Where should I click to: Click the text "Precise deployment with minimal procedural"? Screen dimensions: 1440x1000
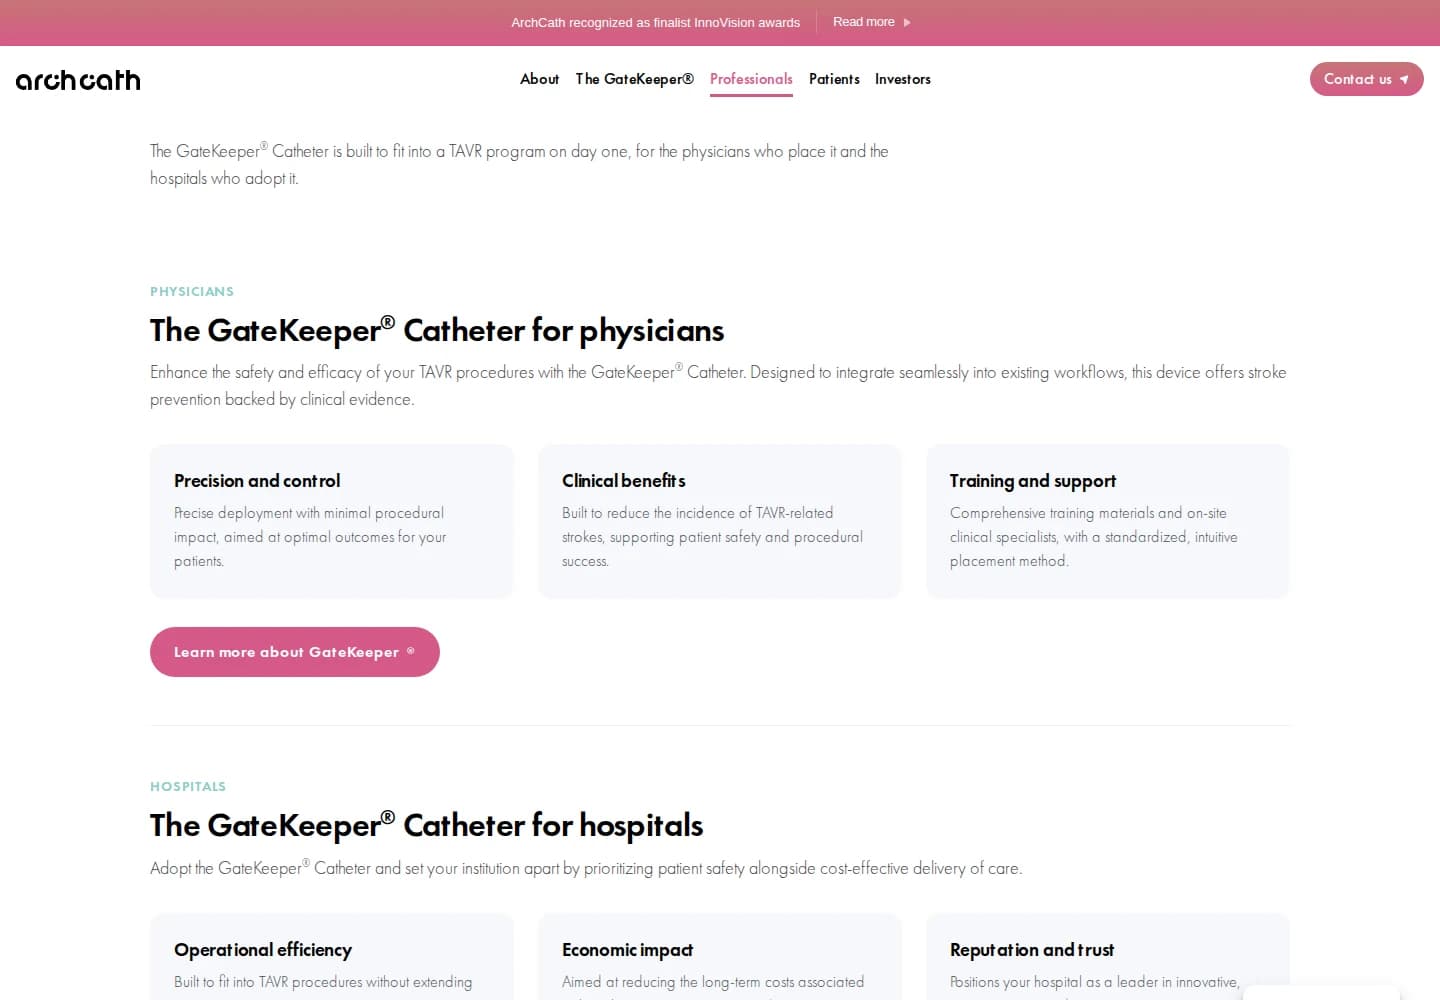tap(309, 513)
